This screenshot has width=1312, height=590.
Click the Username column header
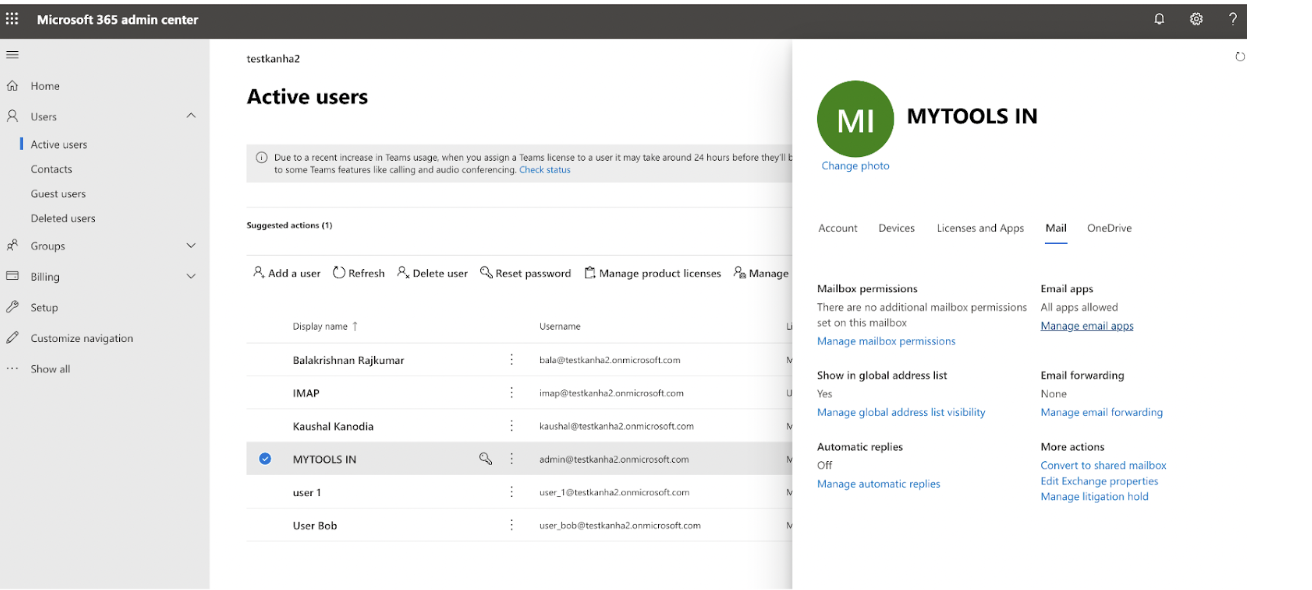(x=559, y=326)
